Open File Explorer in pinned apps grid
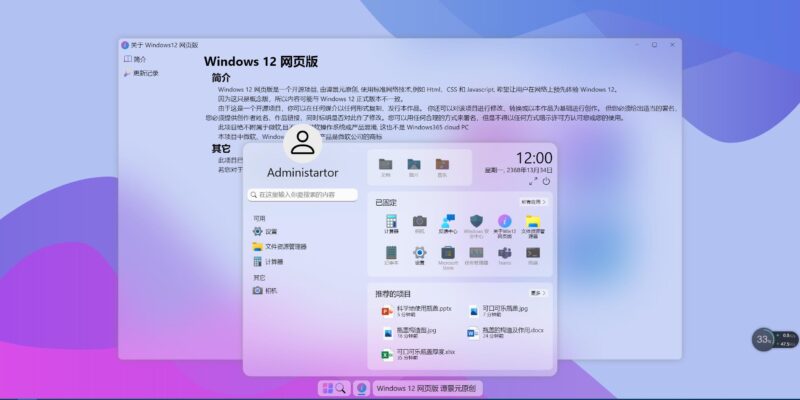Screen dimensions: 800x400 [x=533, y=226]
